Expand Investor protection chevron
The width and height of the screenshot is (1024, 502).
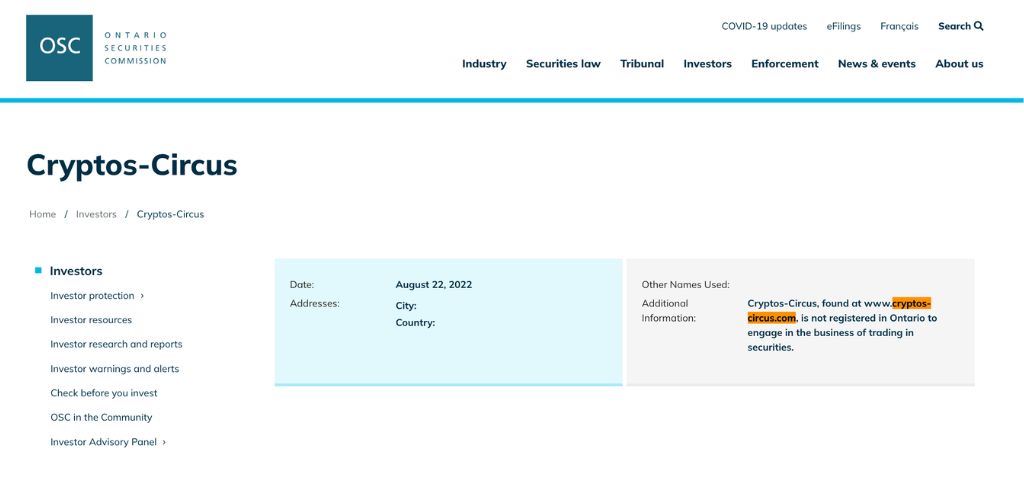point(142,296)
